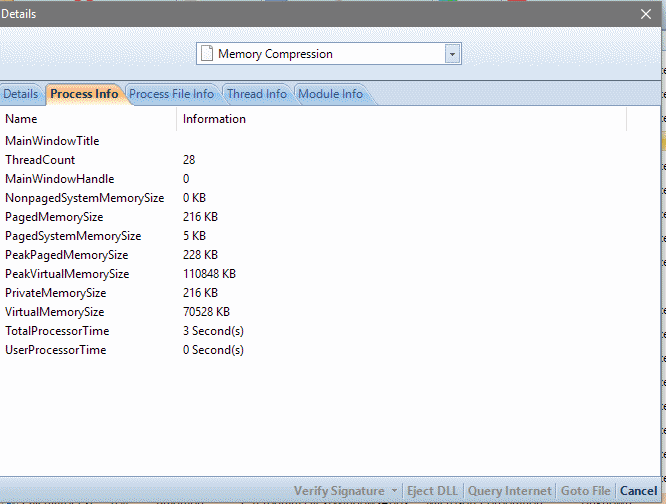Go to the Thread Info tab
The image size is (666, 504).
(x=256, y=94)
